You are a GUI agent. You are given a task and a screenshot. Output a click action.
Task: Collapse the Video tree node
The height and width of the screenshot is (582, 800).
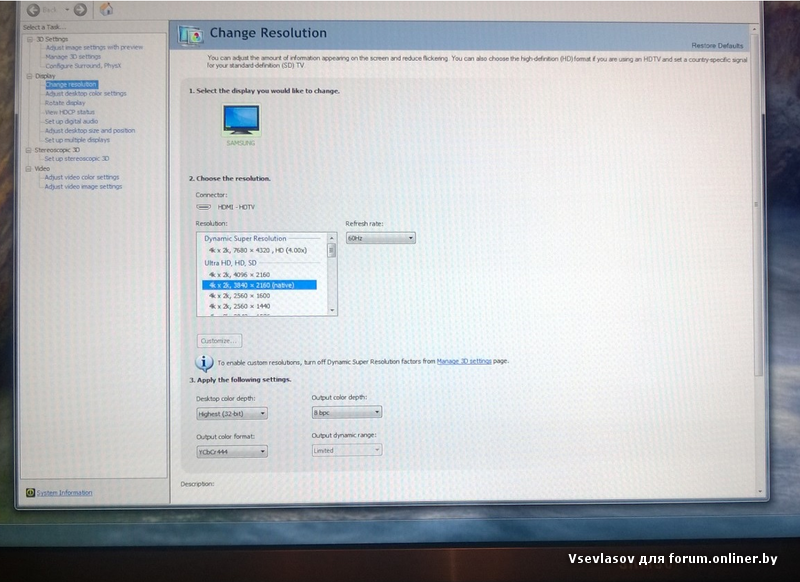point(29,168)
